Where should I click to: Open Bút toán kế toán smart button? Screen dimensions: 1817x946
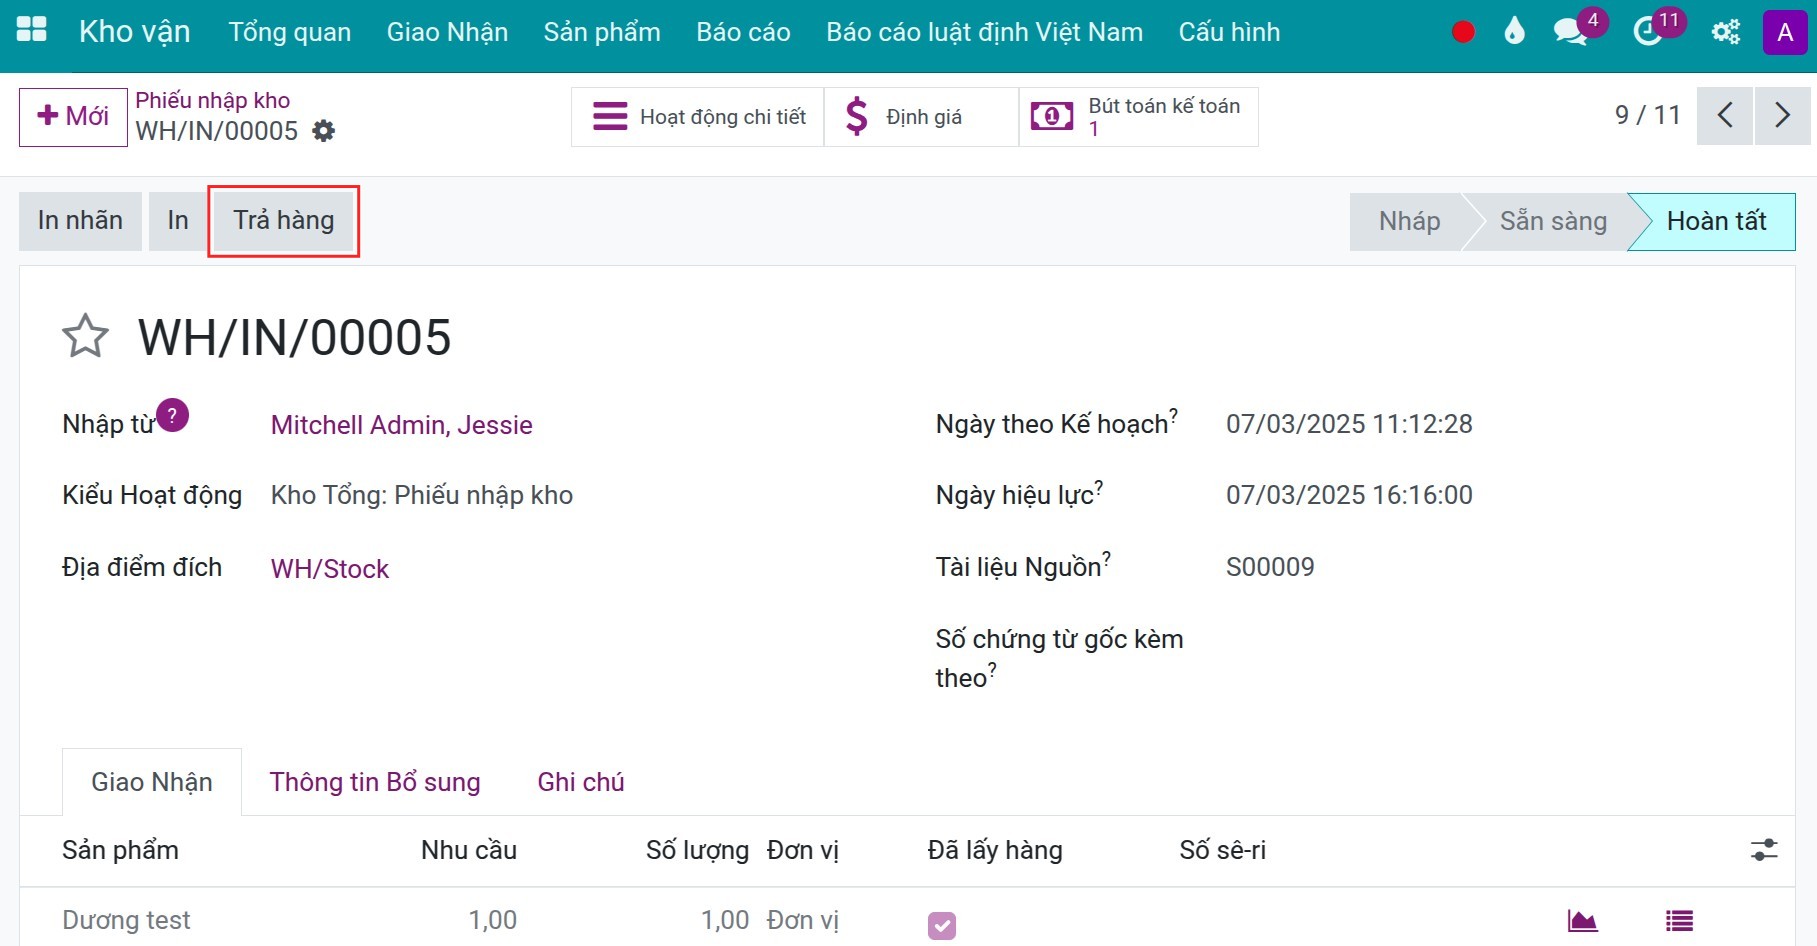click(x=1138, y=117)
